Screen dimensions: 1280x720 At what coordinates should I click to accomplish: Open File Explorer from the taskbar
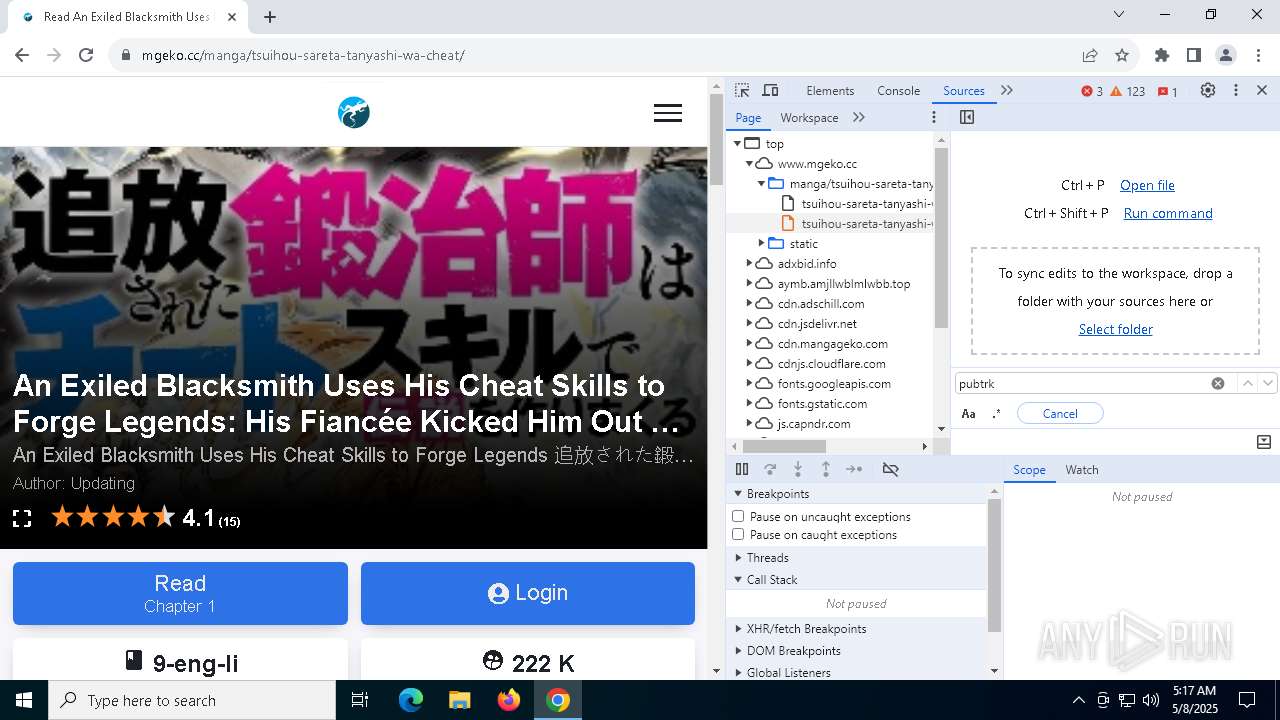[459, 700]
